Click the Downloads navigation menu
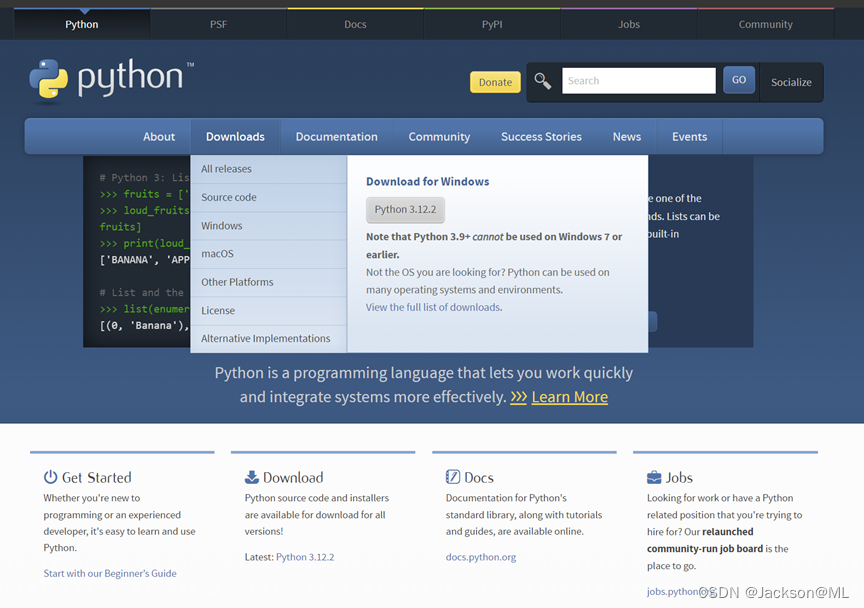864x608 pixels. [x=235, y=137]
